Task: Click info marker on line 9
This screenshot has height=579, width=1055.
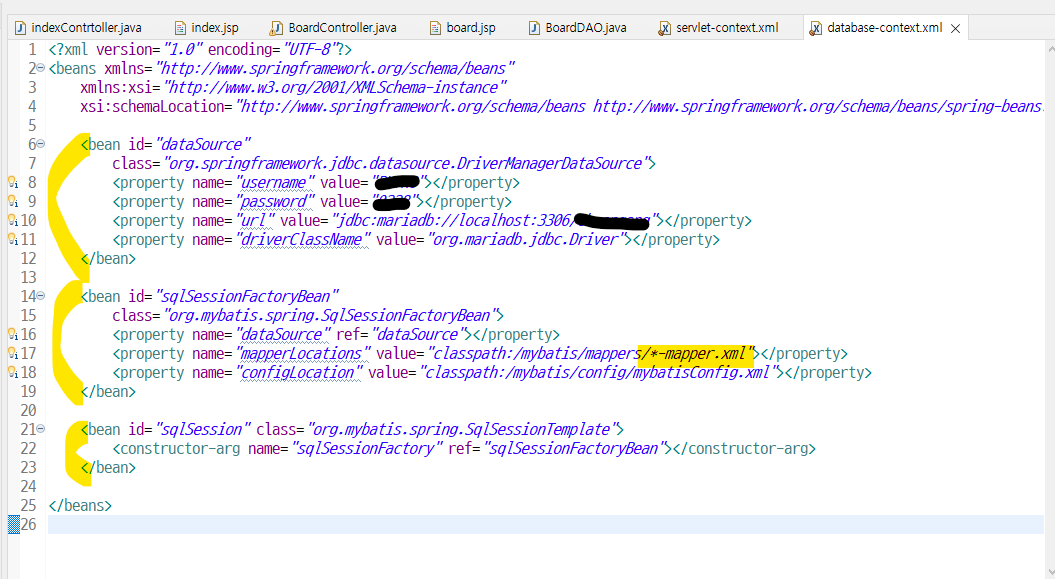Action: pos(13,200)
